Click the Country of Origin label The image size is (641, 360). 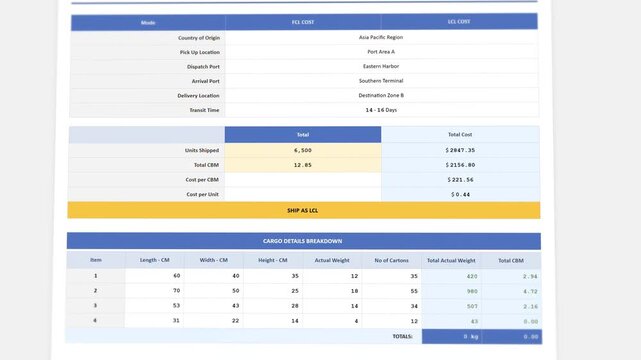199,38
